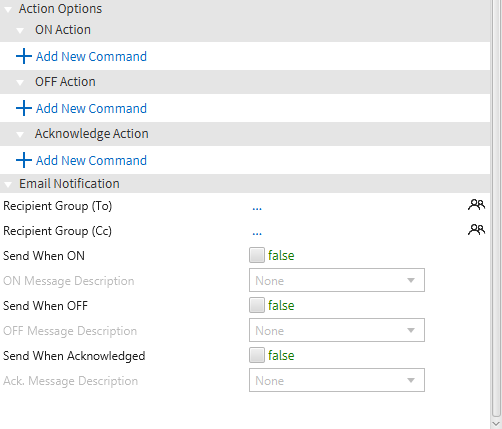Screen dimensions: 502x429
Task: Collapse the Email Notification section
Action: (x=8, y=184)
